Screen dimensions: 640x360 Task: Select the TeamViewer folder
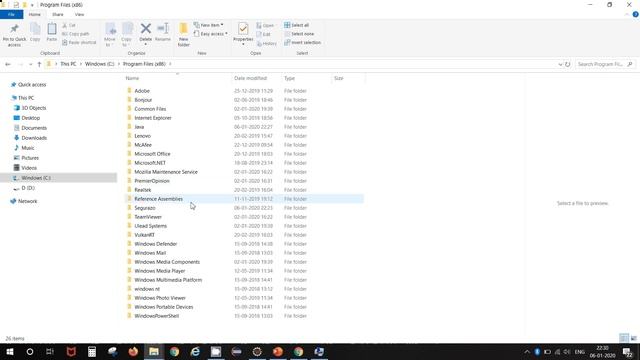point(148,217)
